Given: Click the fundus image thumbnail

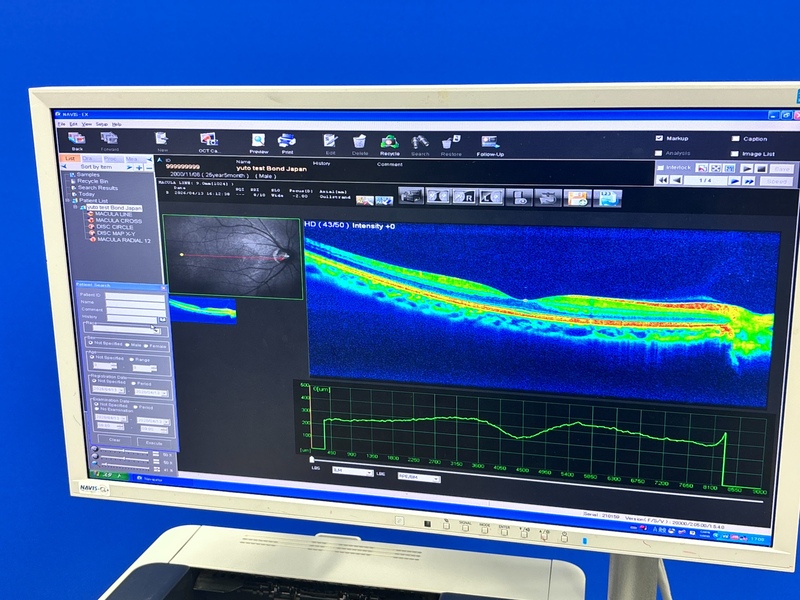Looking at the screenshot, I should 231,257.
